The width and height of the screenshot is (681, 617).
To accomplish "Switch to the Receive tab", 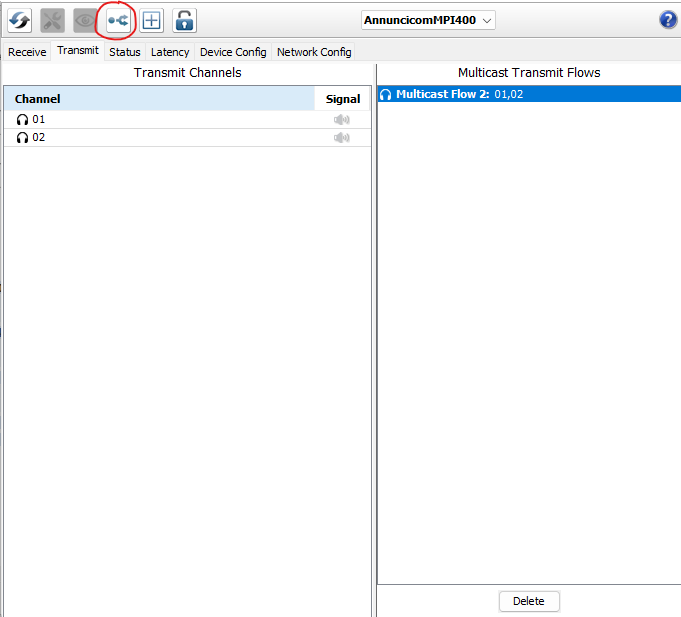I will pyautogui.click(x=27, y=52).
